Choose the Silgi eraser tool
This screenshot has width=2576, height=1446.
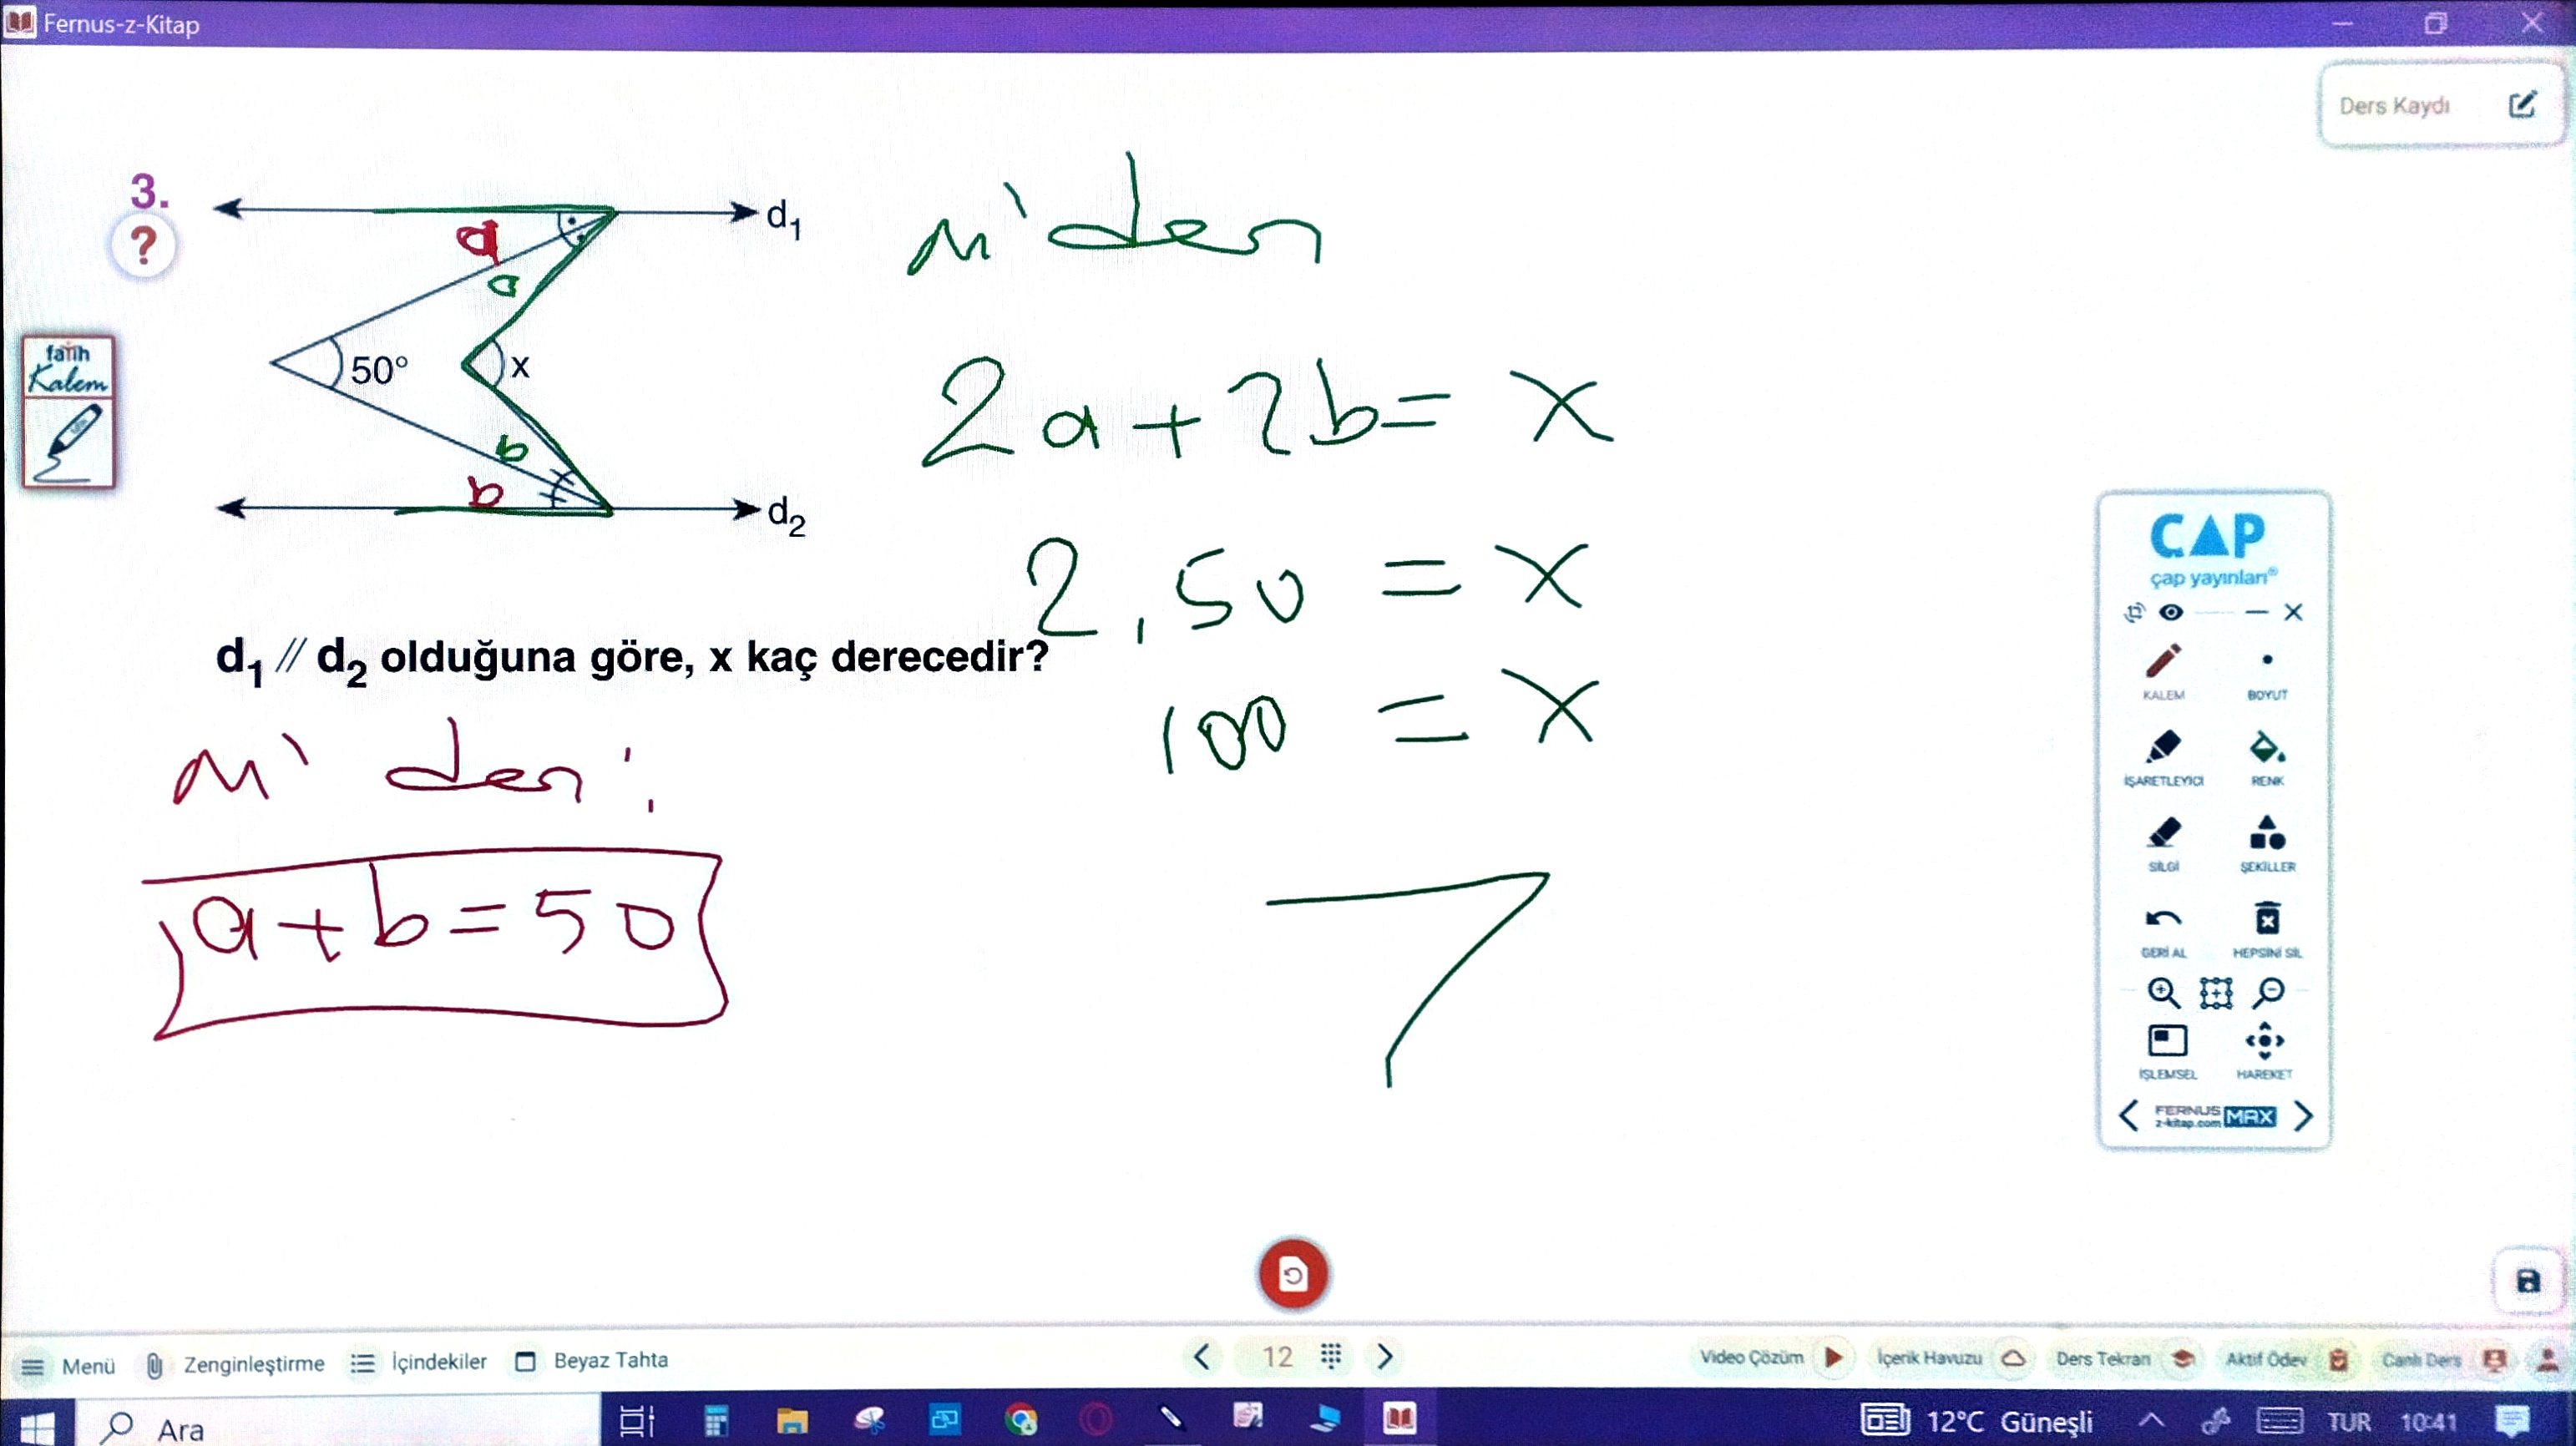2163,834
